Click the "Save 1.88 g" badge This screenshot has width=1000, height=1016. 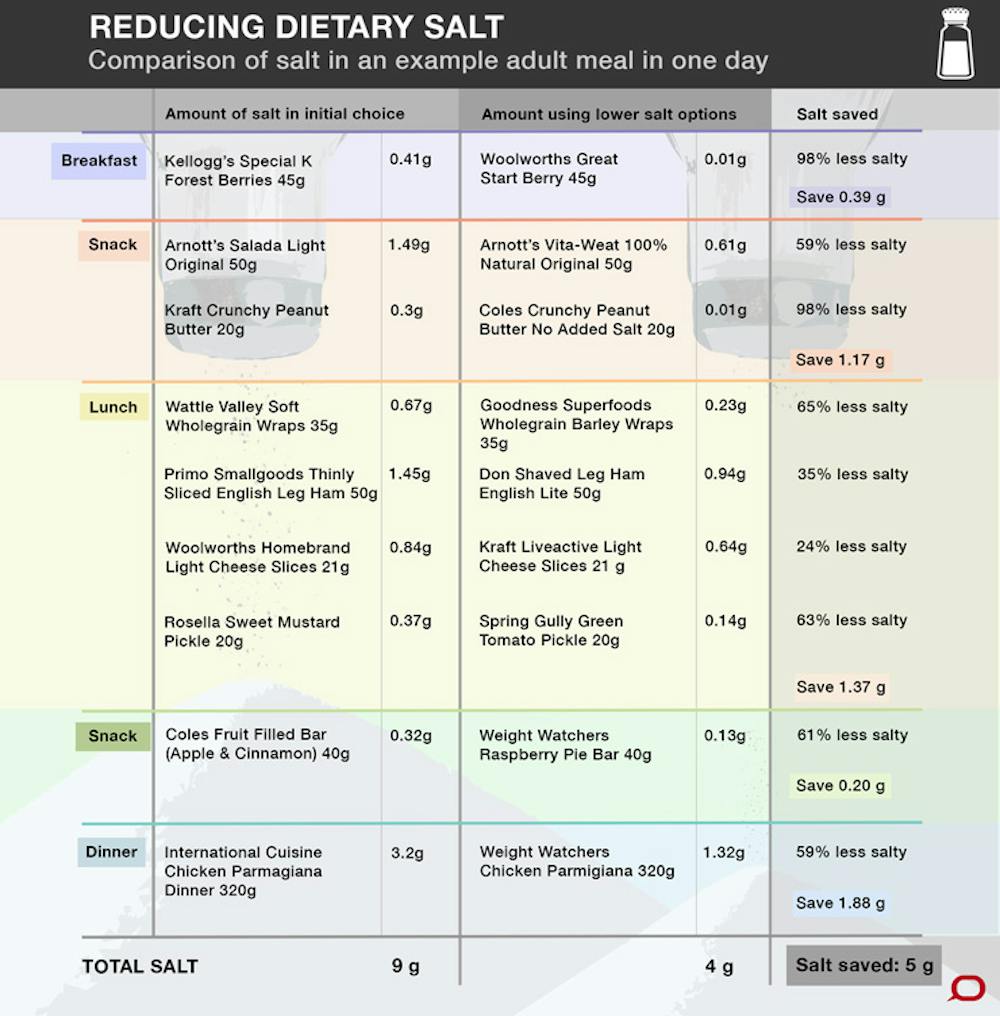click(841, 903)
